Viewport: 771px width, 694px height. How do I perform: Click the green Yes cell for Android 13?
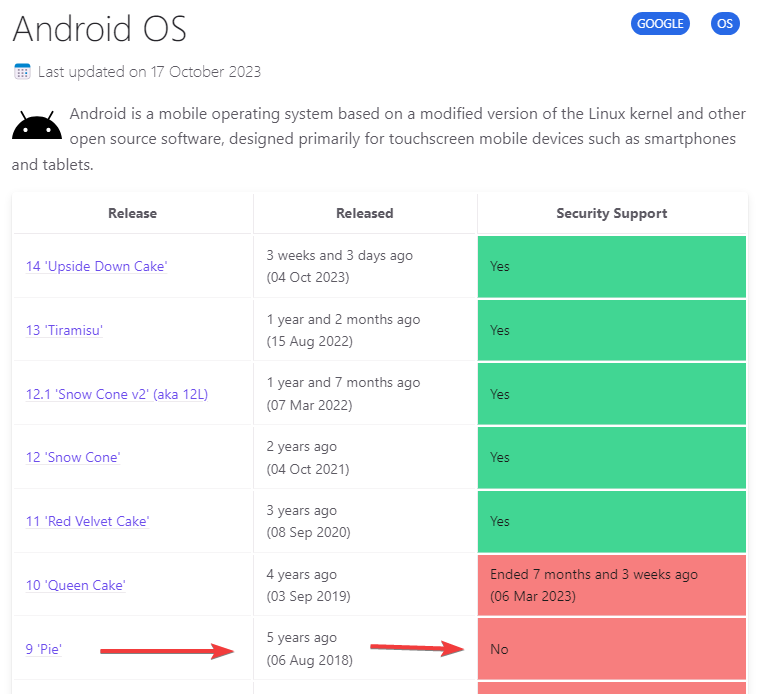click(612, 330)
